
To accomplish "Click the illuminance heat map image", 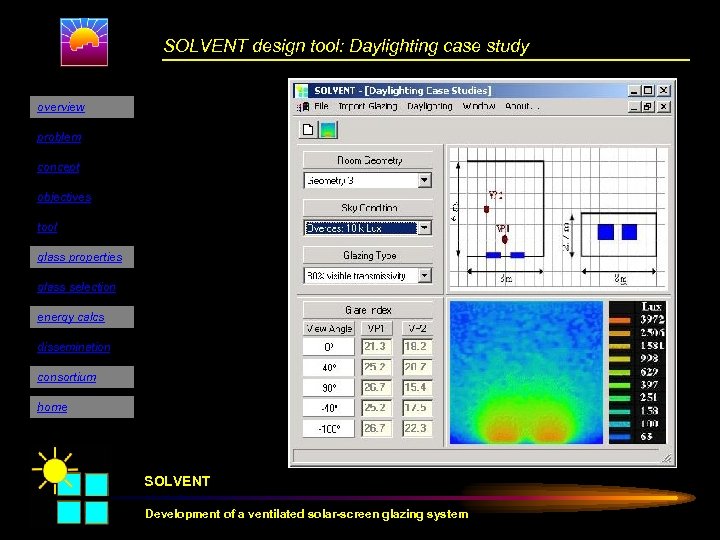I will (526, 372).
